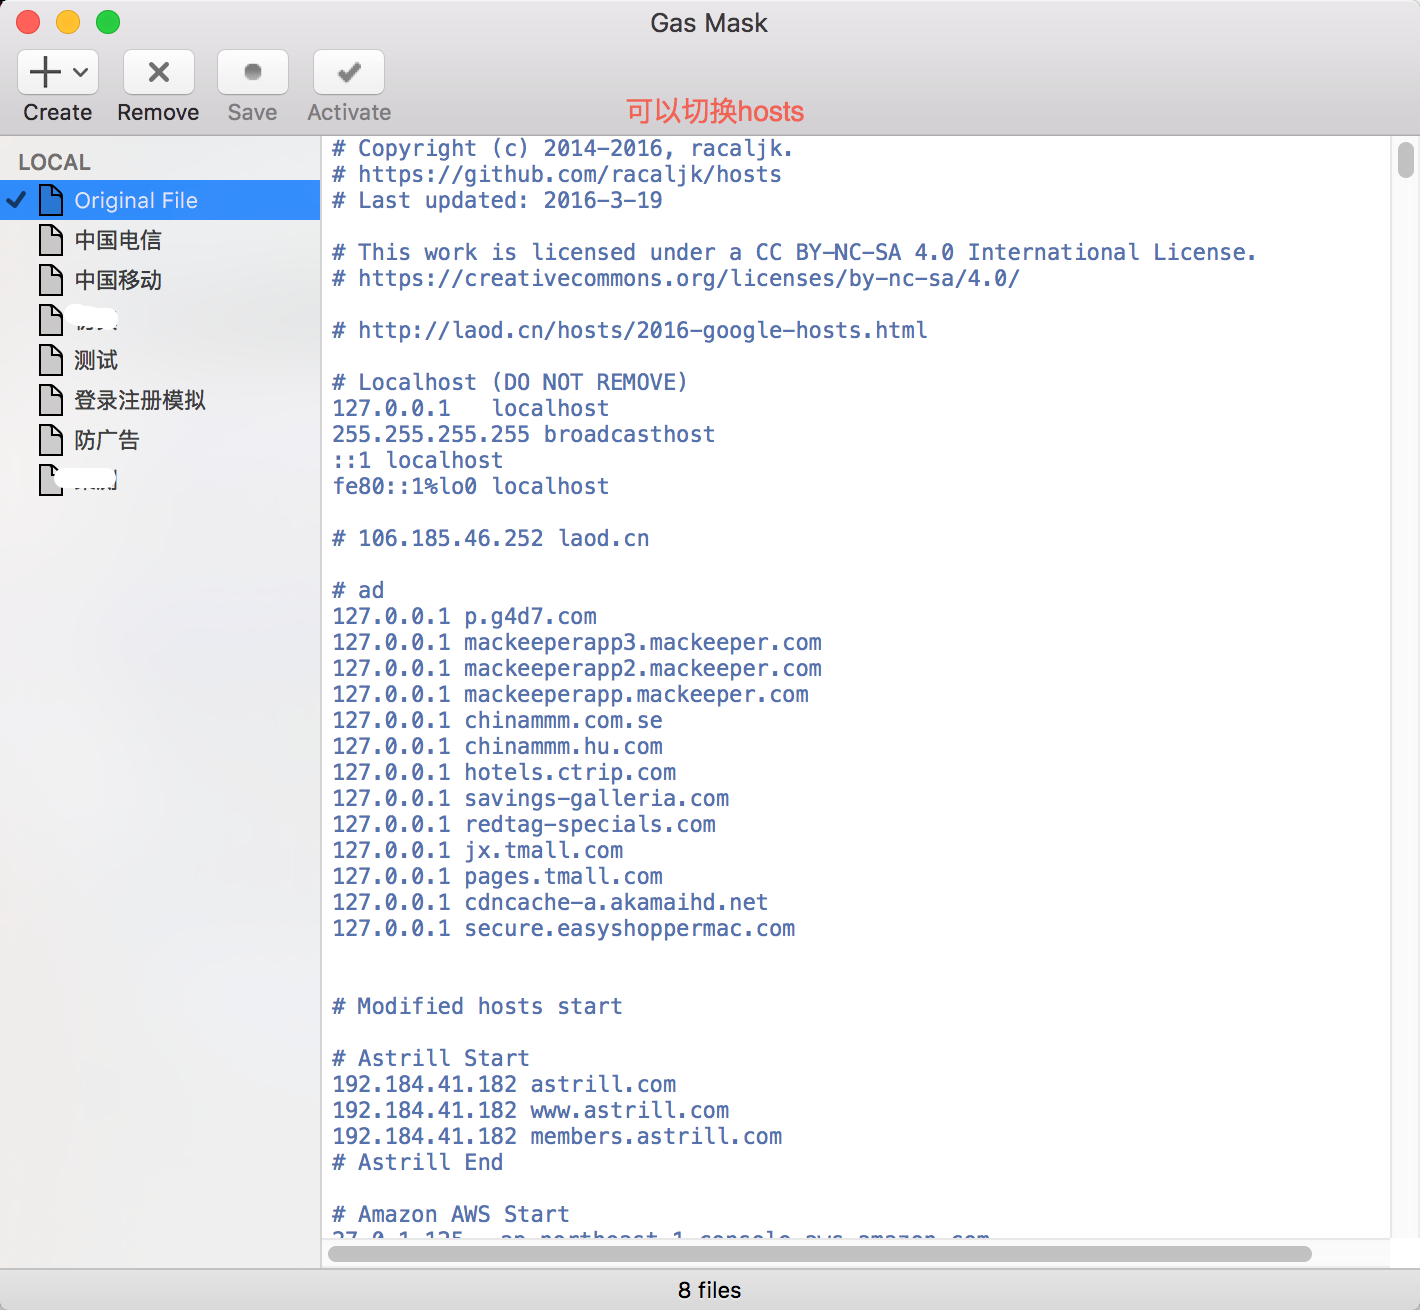
Task: Click the creativecommons.org license URL line
Action: pos(676,278)
